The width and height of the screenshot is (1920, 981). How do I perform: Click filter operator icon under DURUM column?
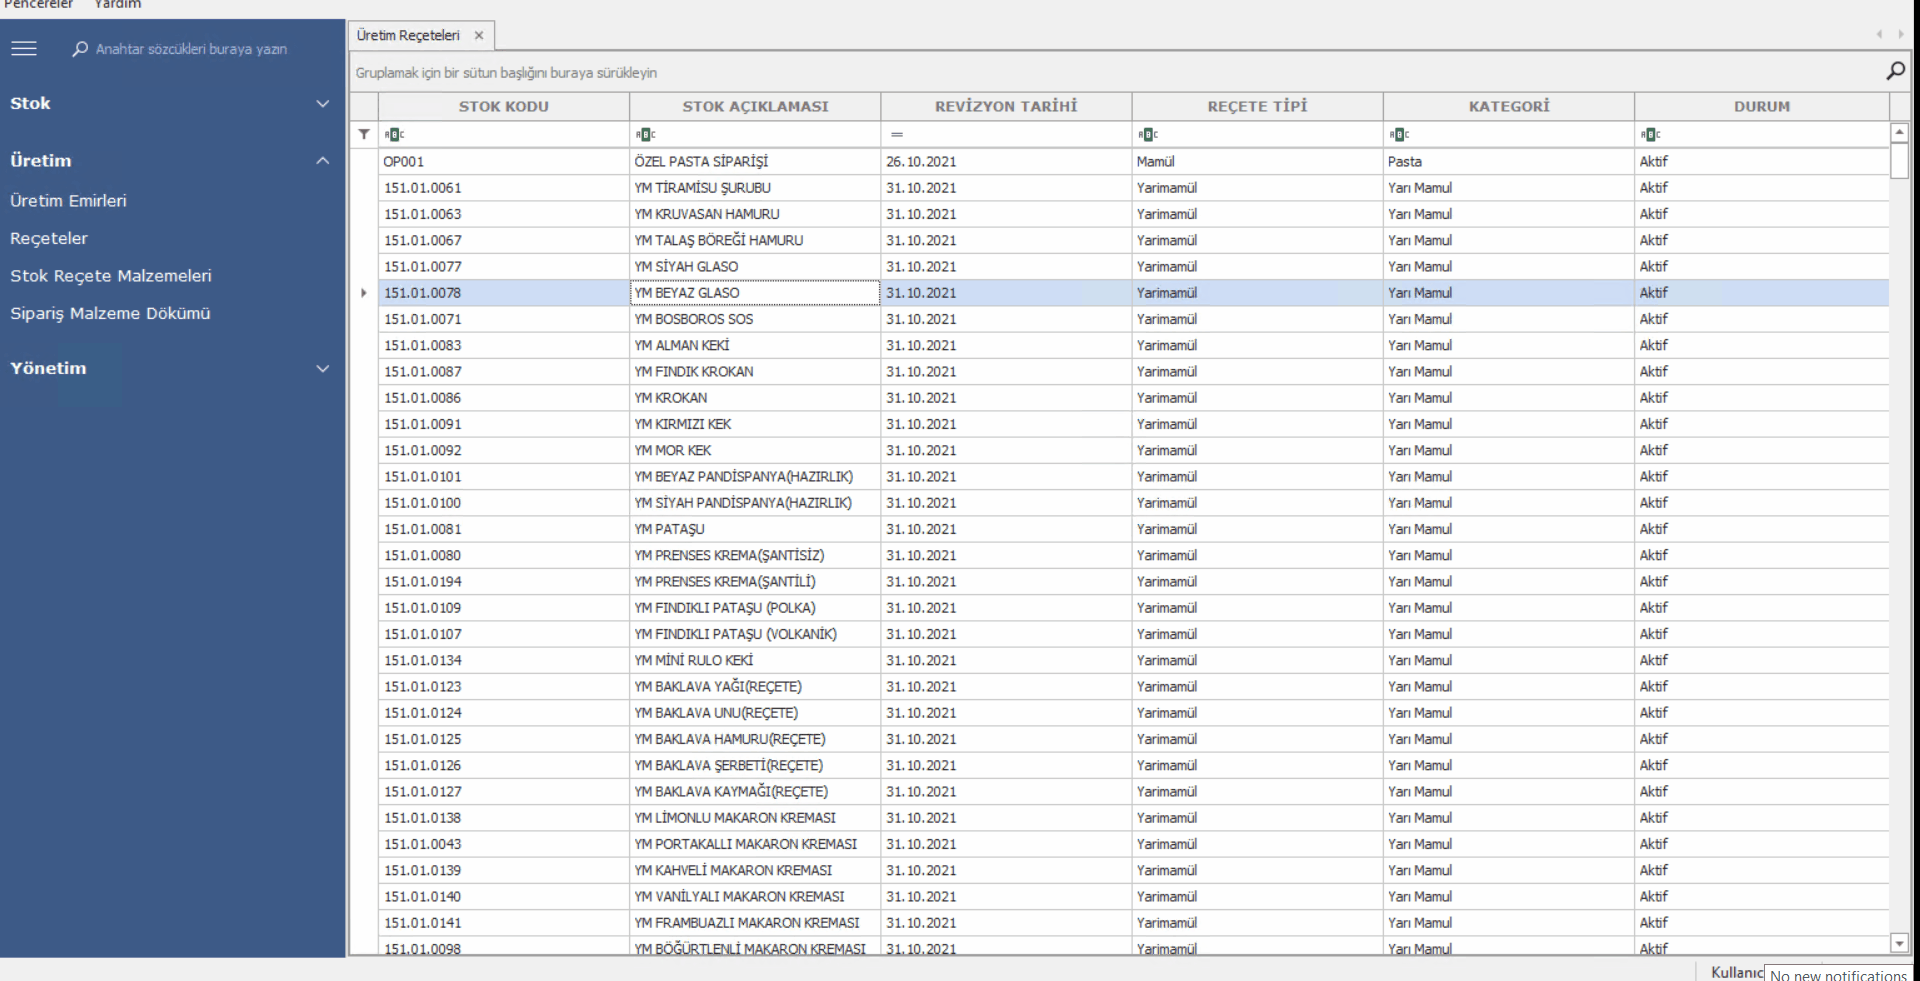click(1650, 134)
